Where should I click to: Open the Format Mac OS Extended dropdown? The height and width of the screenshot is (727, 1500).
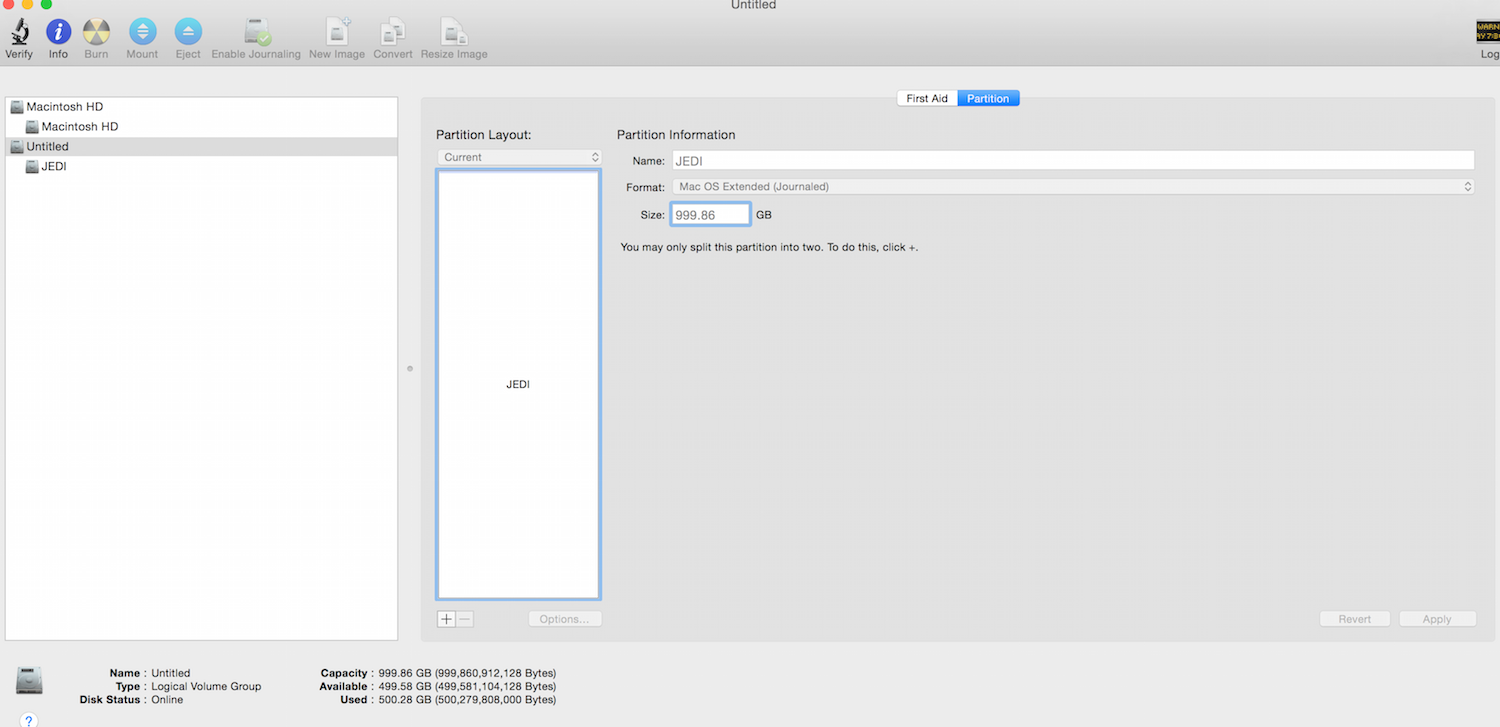[x=1072, y=186]
